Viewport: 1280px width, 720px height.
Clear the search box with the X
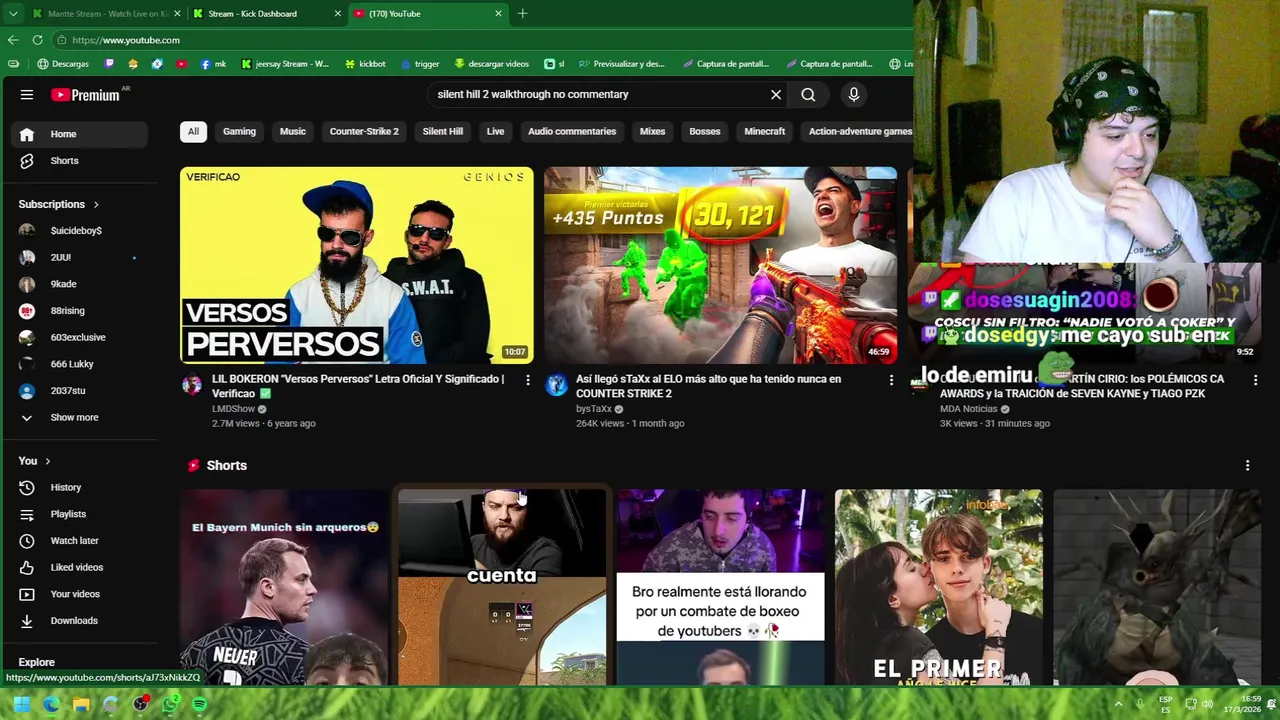click(775, 94)
